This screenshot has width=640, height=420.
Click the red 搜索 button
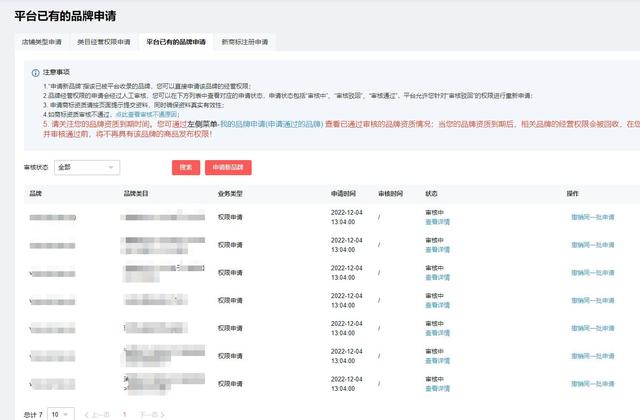(186, 167)
